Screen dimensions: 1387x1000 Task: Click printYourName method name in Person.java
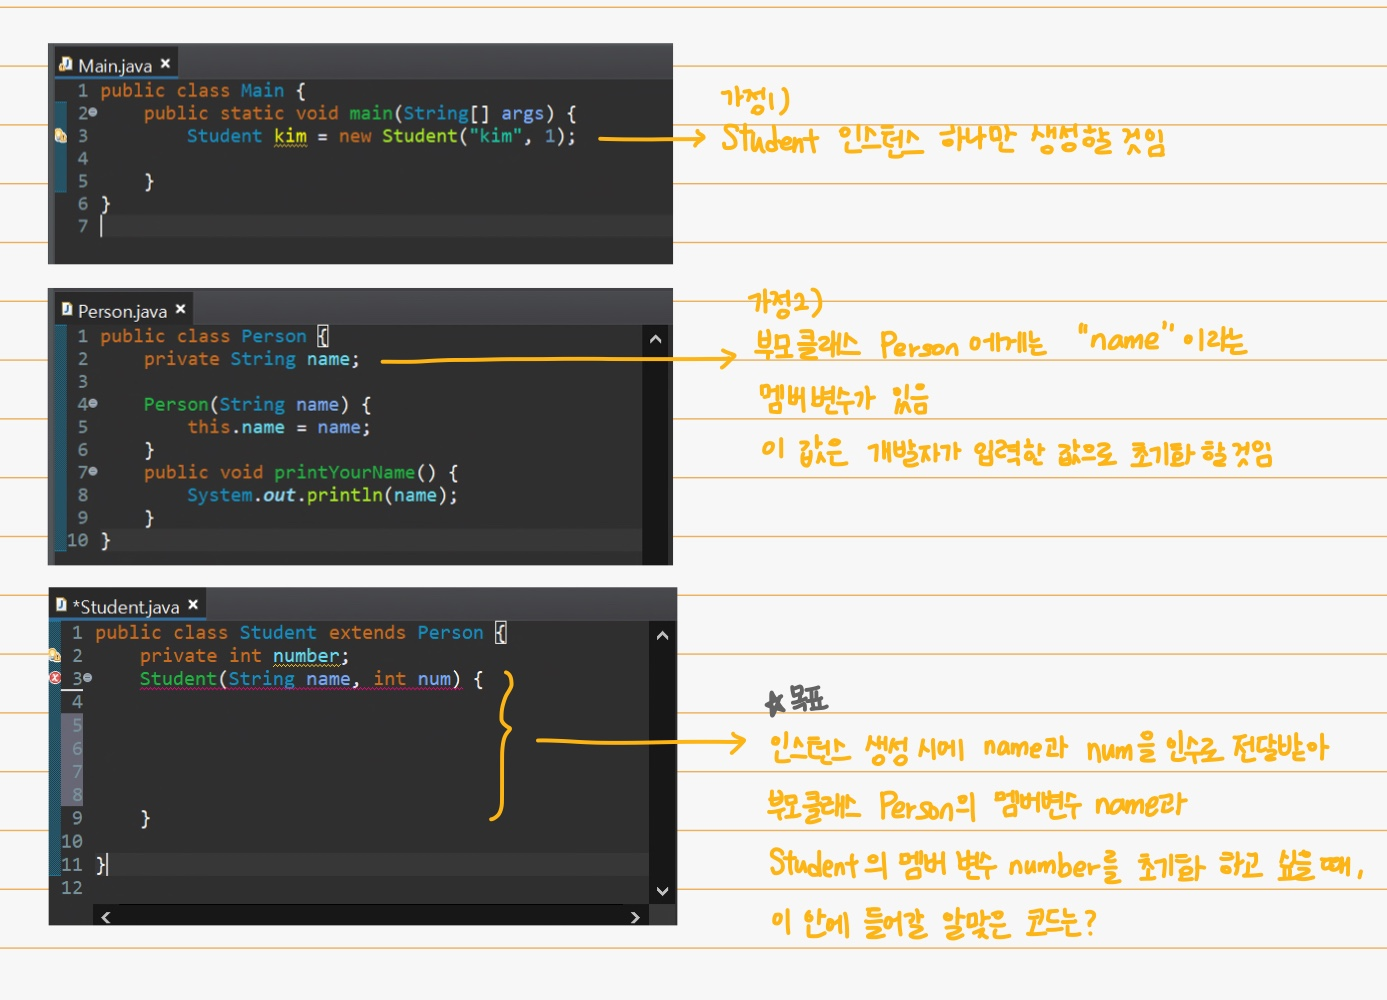click(345, 472)
